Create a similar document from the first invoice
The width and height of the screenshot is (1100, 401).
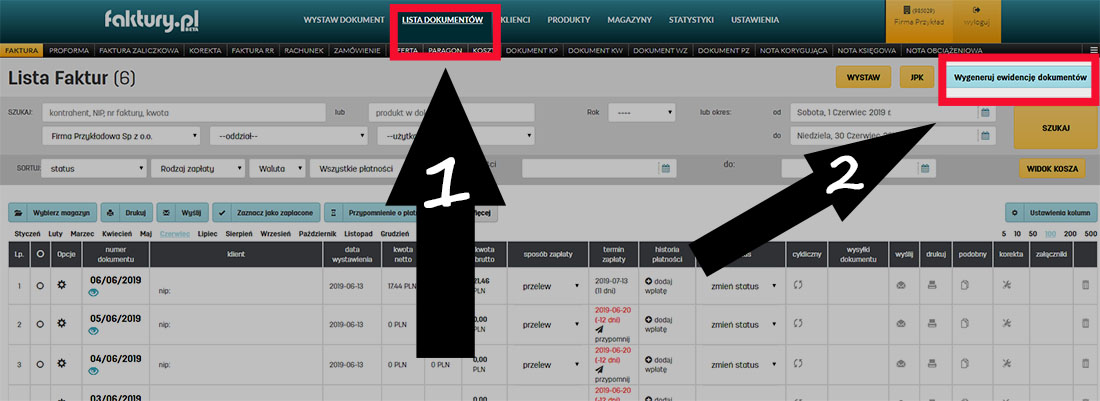965,287
